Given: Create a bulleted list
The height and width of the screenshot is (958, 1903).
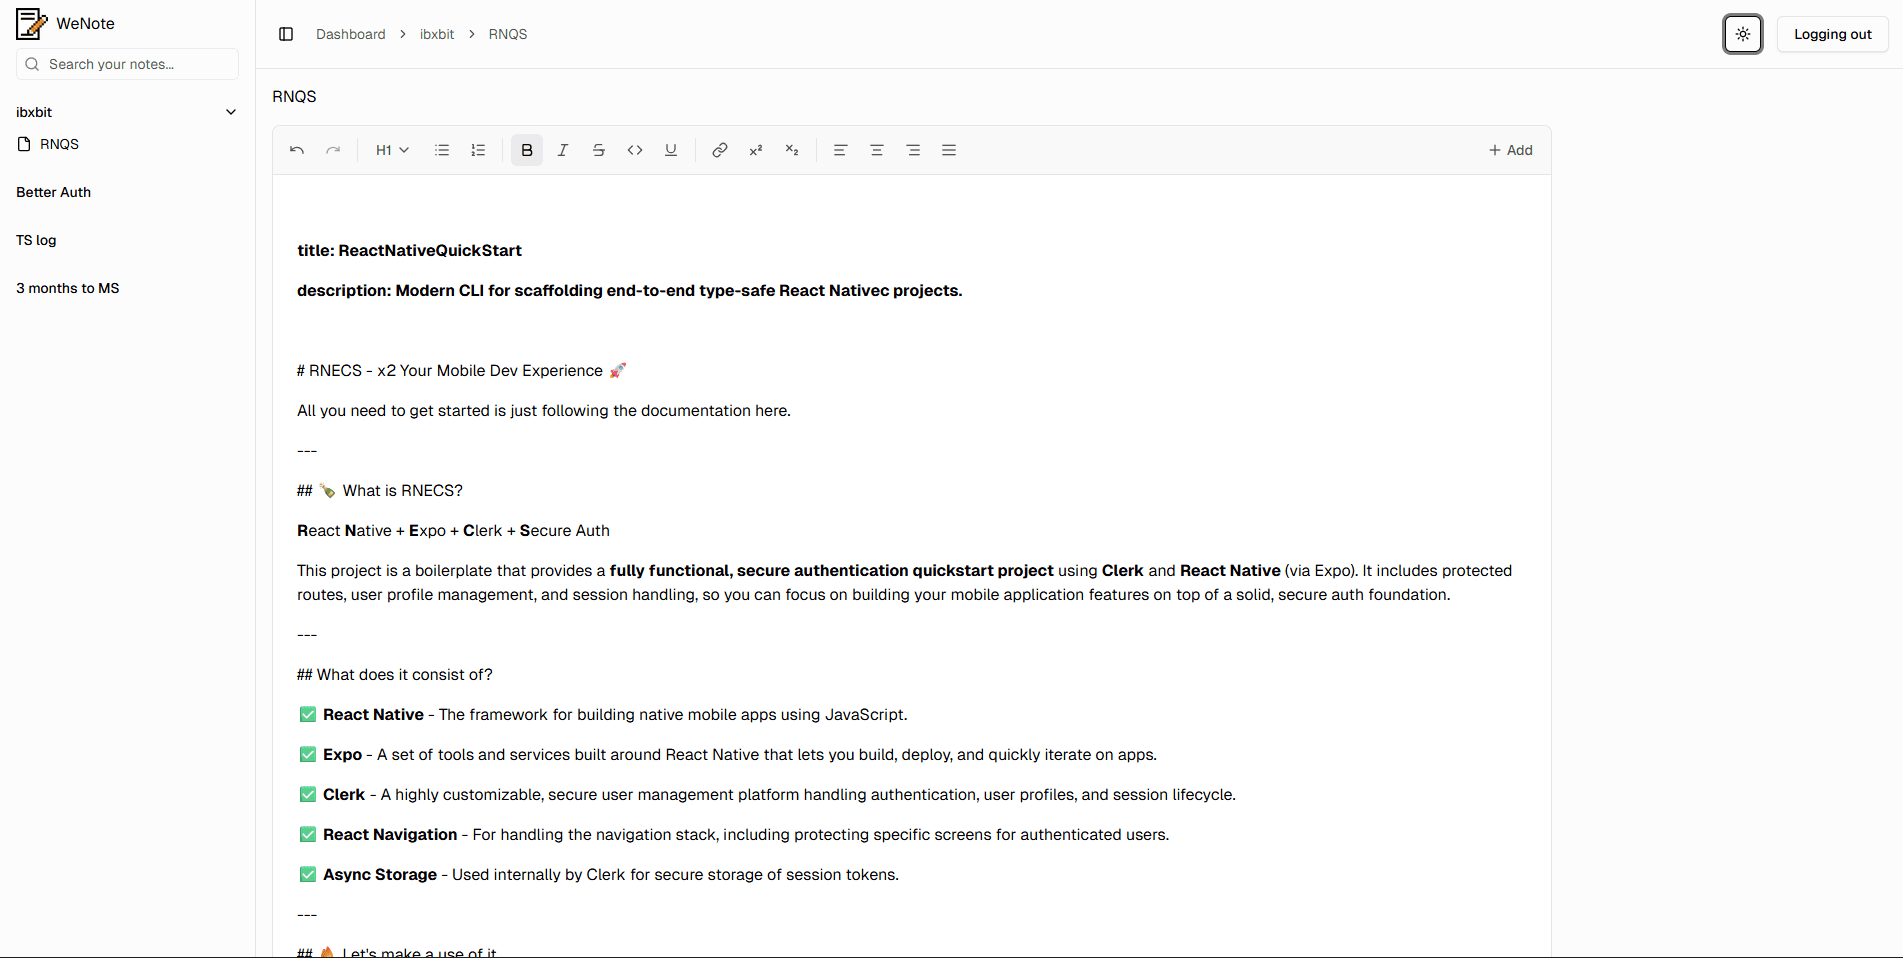Looking at the screenshot, I should coord(442,150).
